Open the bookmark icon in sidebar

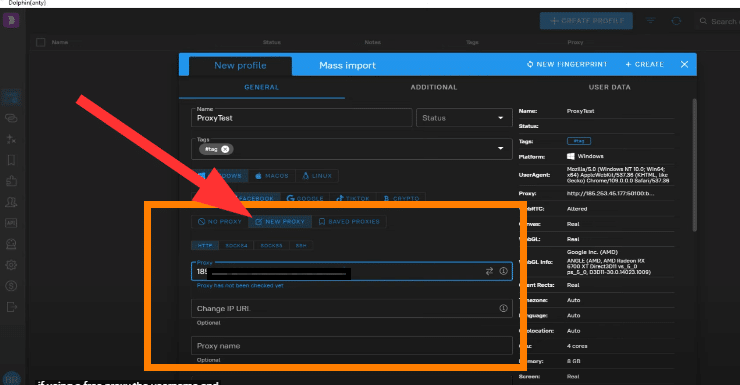(x=11, y=160)
